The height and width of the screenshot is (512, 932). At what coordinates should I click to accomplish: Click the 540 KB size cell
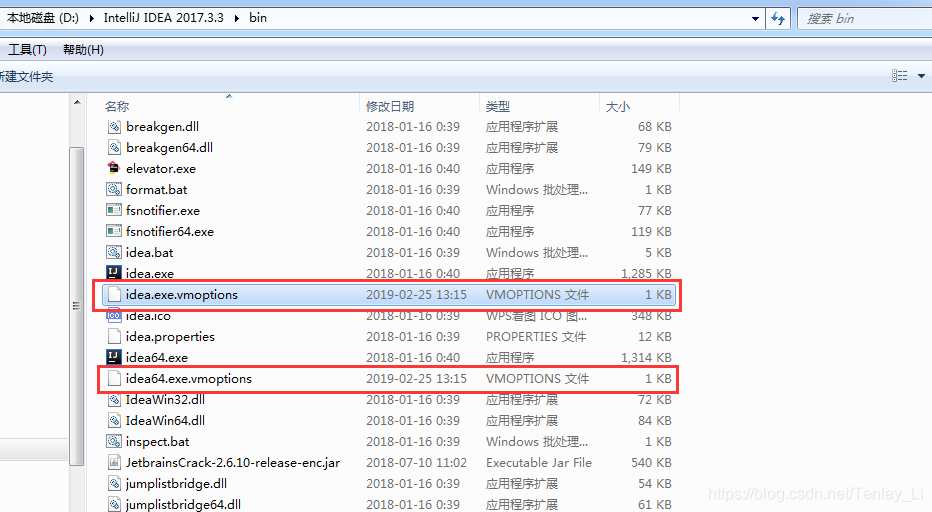pos(651,463)
